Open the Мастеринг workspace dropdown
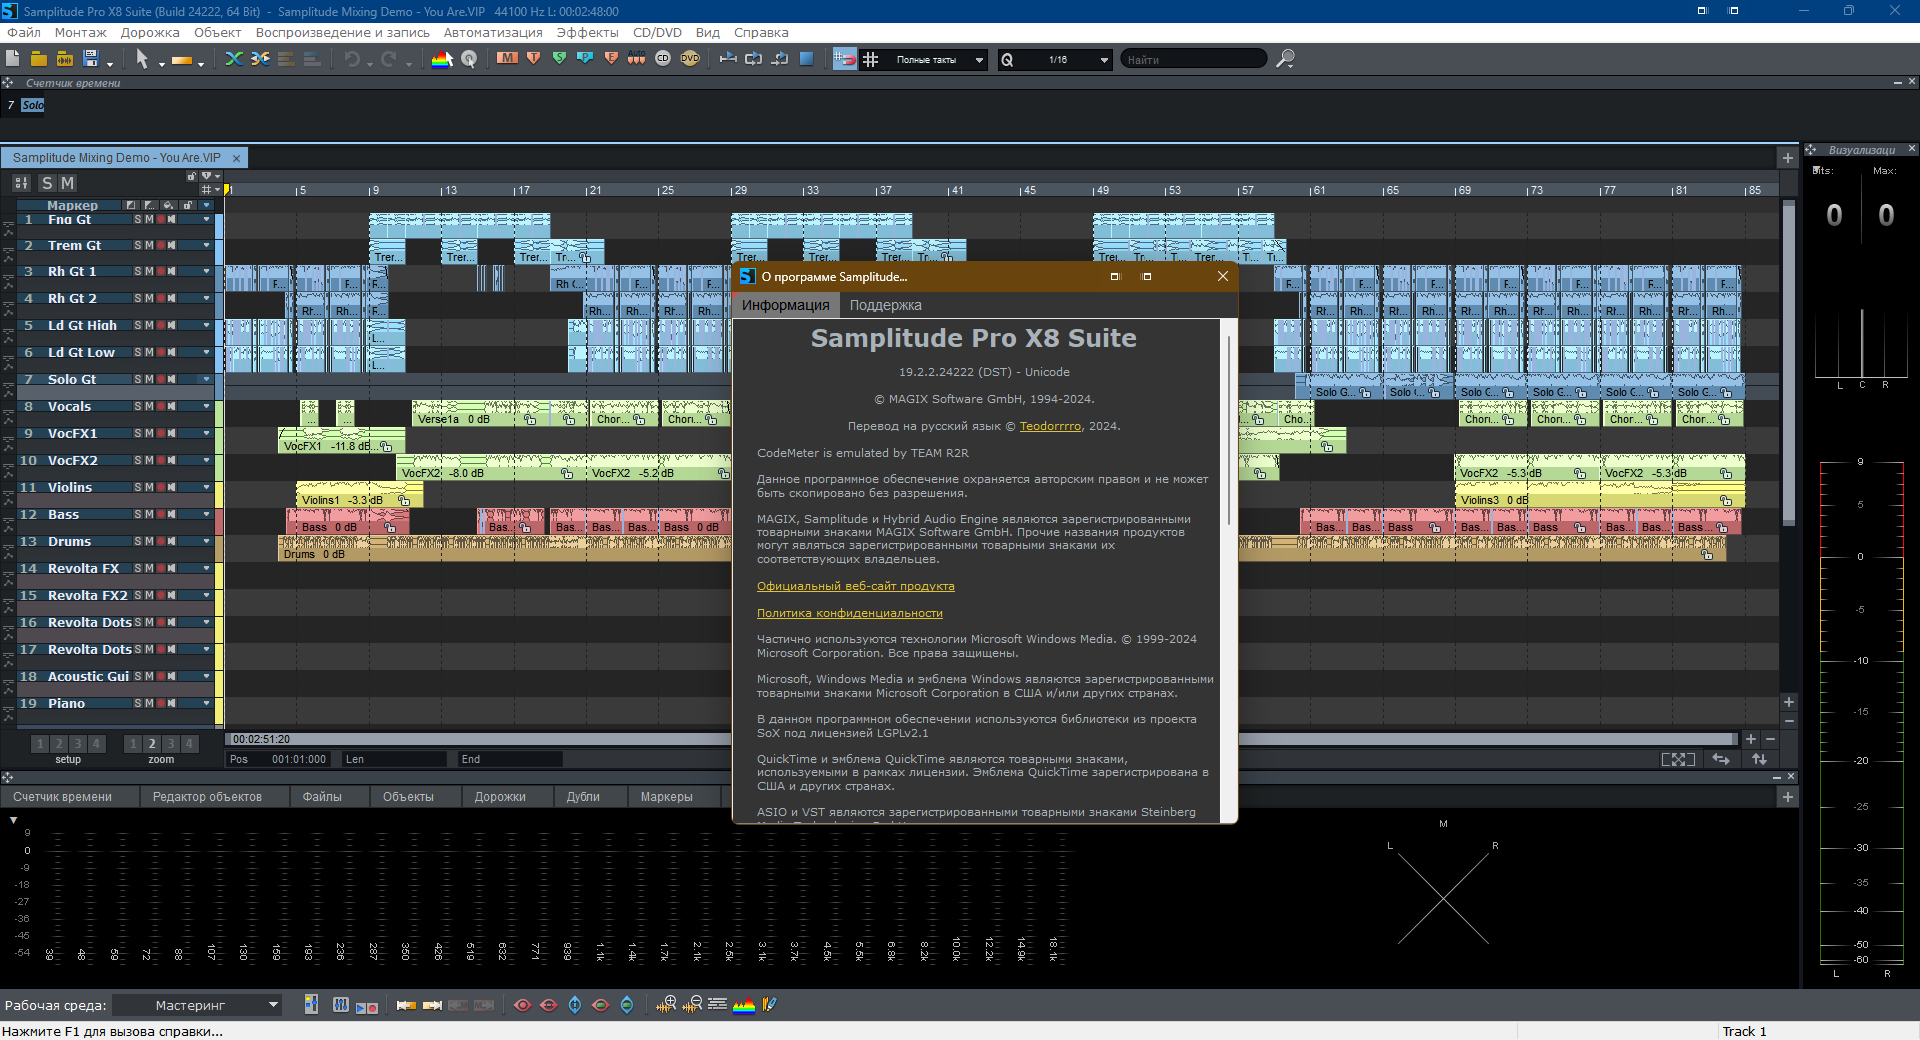This screenshot has height=1040, width=1920. pyautogui.click(x=273, y=1005)
